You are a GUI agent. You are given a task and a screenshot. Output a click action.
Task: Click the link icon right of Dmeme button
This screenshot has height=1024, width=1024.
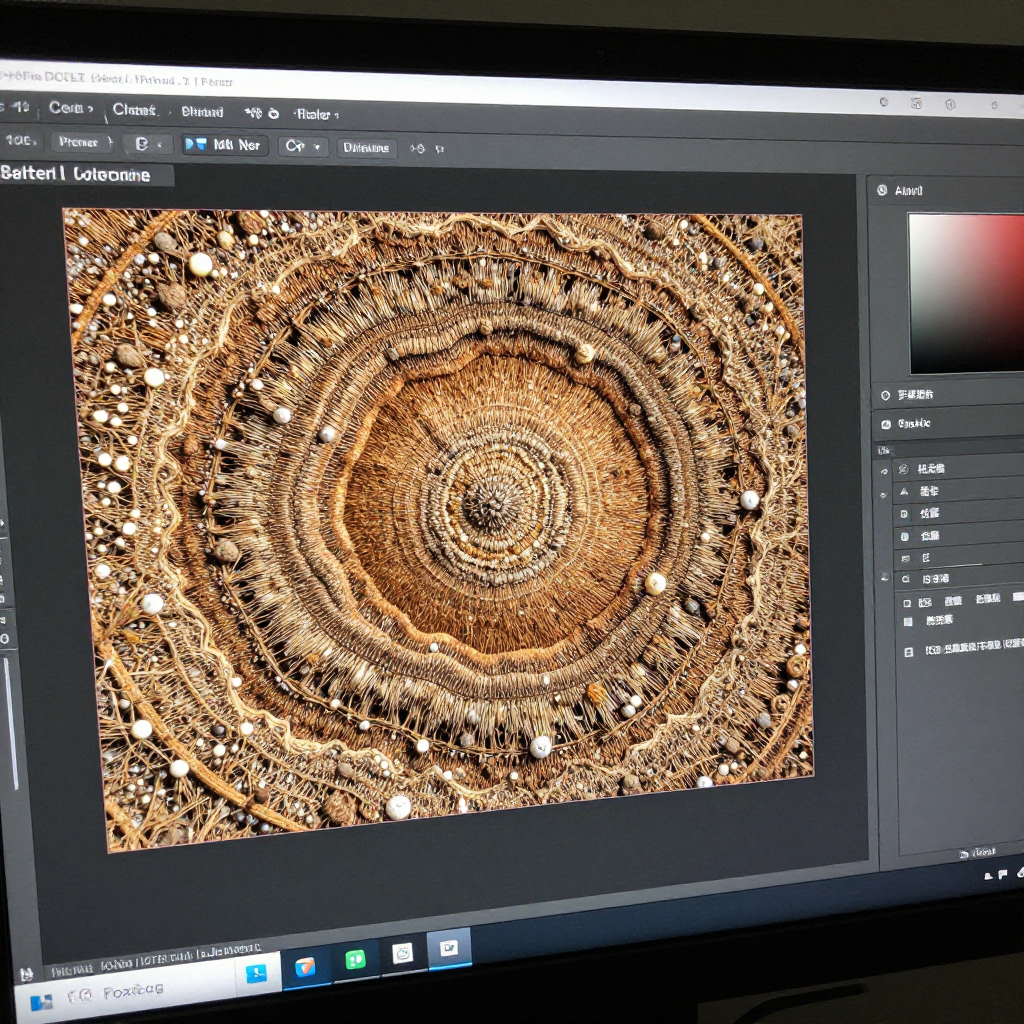pyautogui.click(x=417, y=149)
